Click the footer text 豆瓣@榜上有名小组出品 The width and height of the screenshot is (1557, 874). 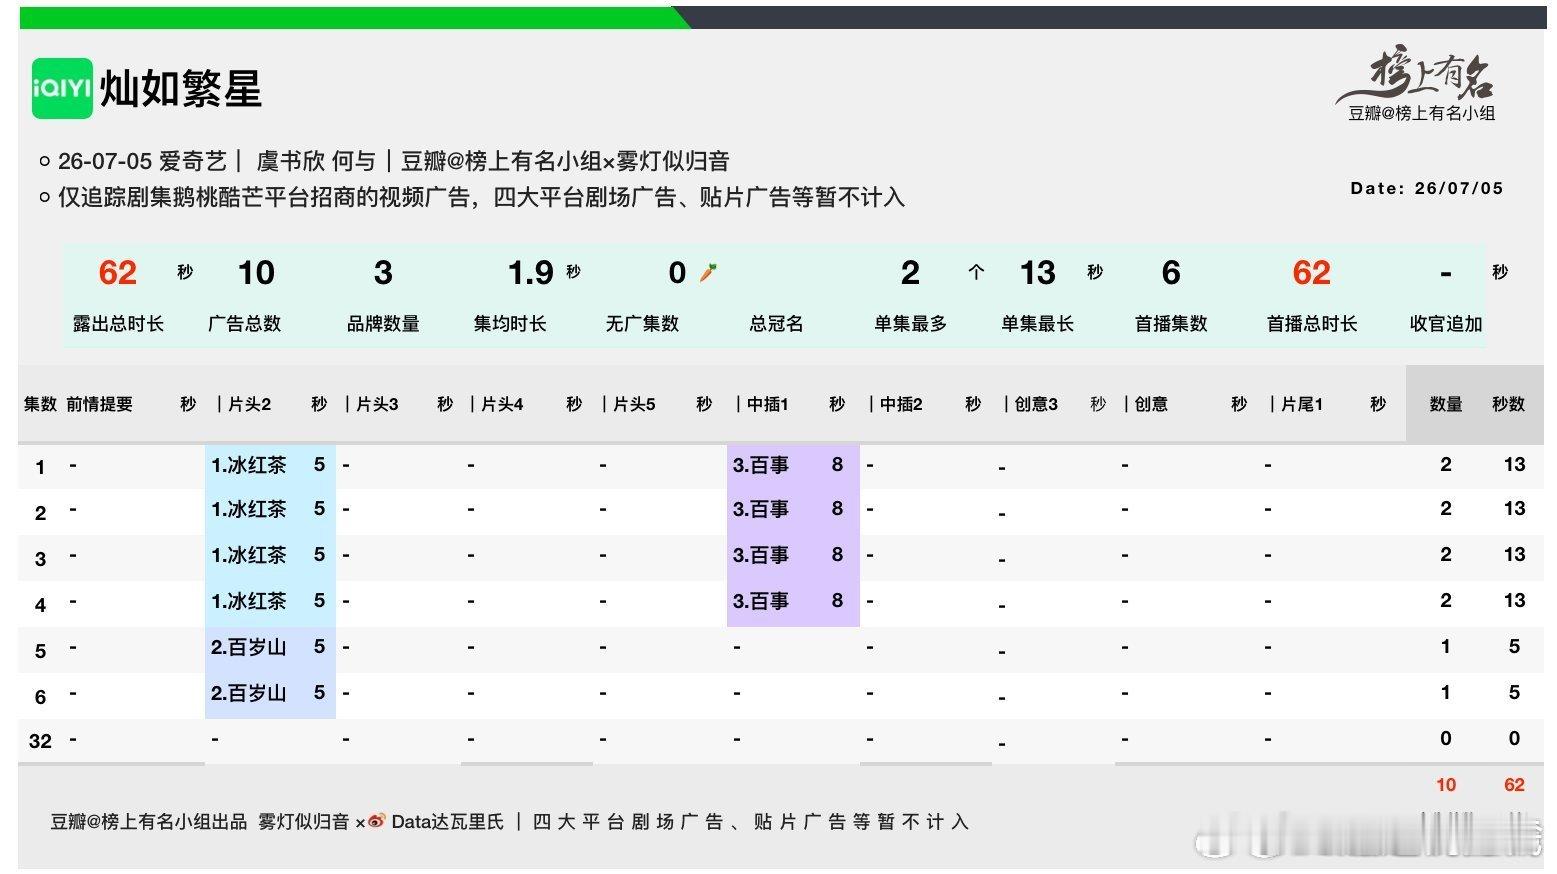pyautogui.click(x=149, y=822)
